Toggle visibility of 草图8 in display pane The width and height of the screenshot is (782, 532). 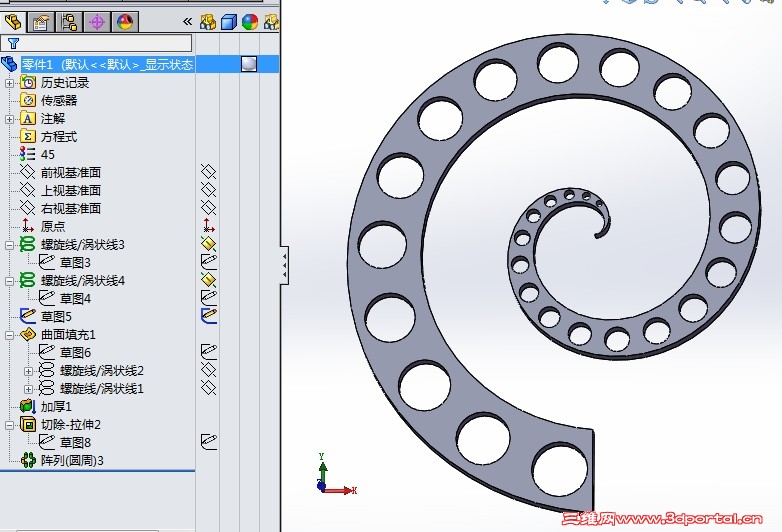pos(209,441)
